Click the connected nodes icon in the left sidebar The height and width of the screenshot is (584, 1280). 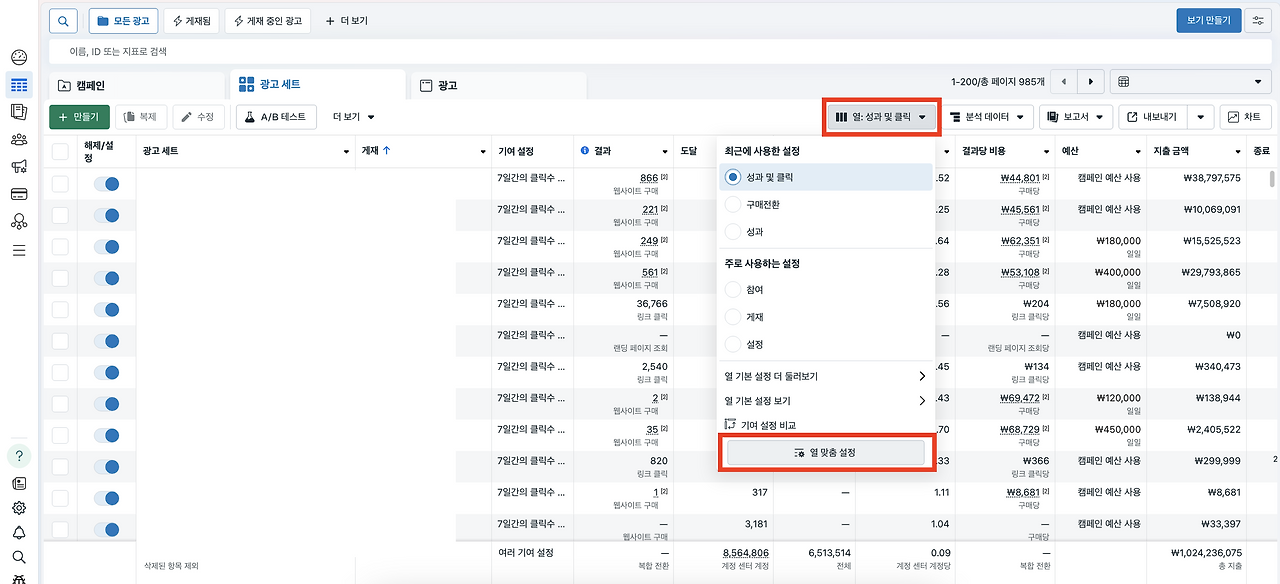pos(19,221)
